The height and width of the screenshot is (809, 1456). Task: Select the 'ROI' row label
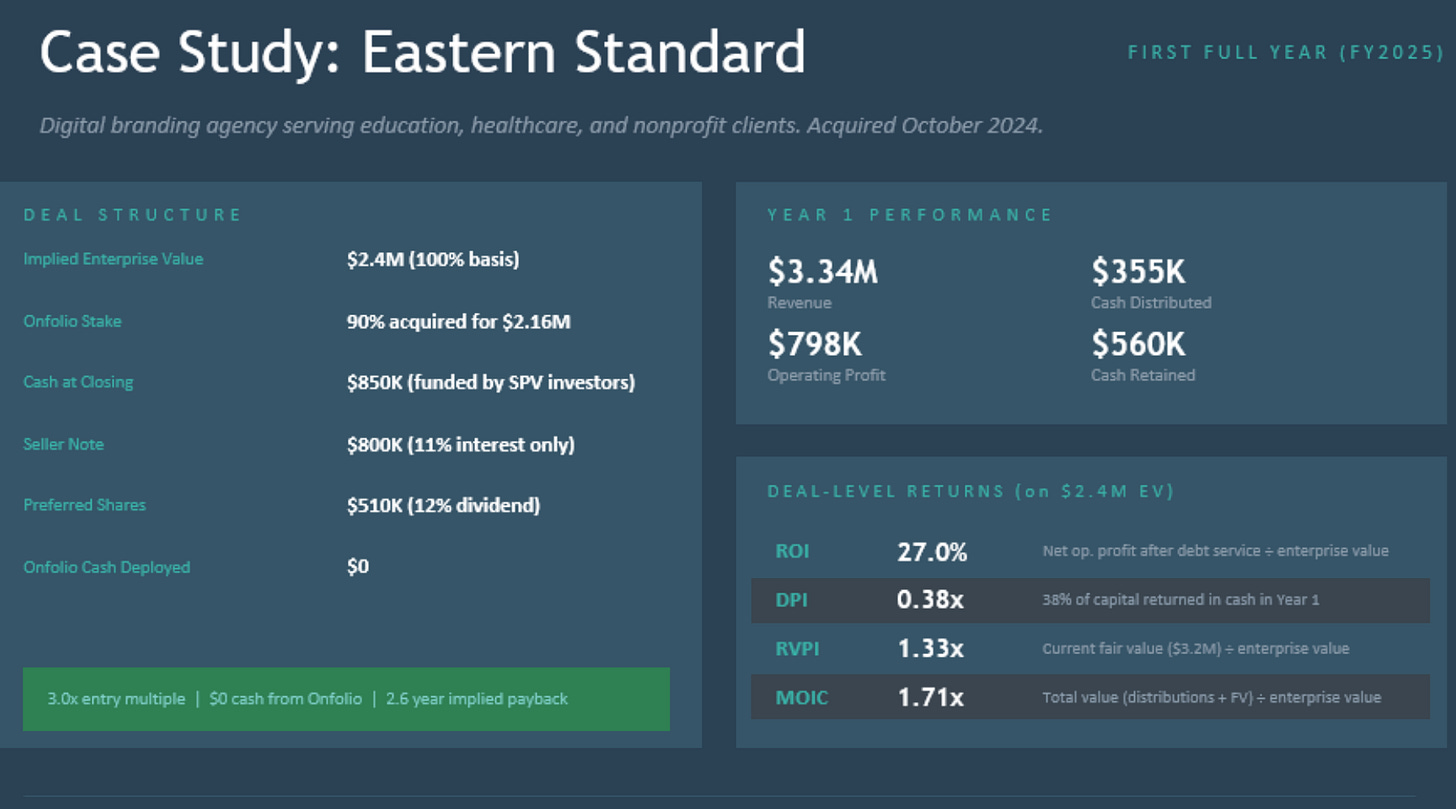click(792, 551)
